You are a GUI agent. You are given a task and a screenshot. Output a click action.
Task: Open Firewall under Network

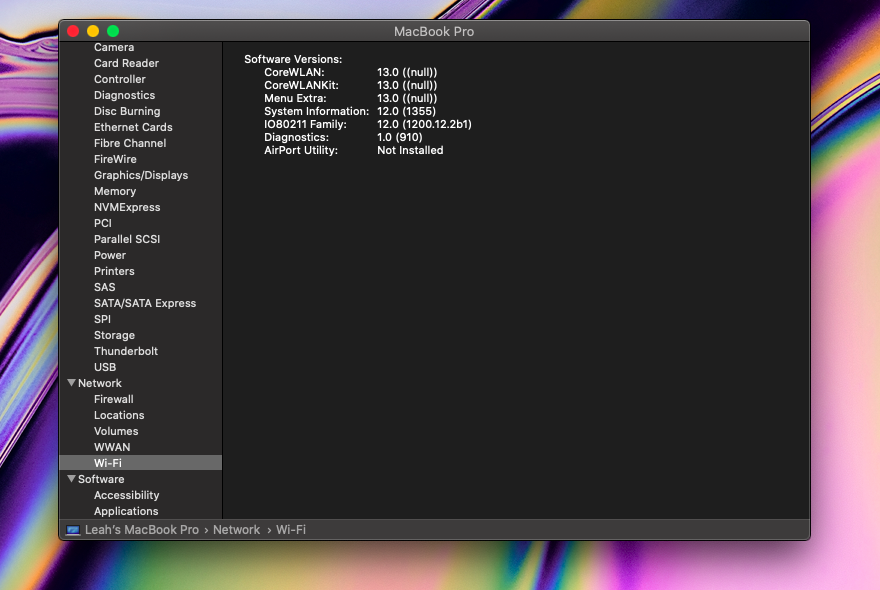pos(113,399)
